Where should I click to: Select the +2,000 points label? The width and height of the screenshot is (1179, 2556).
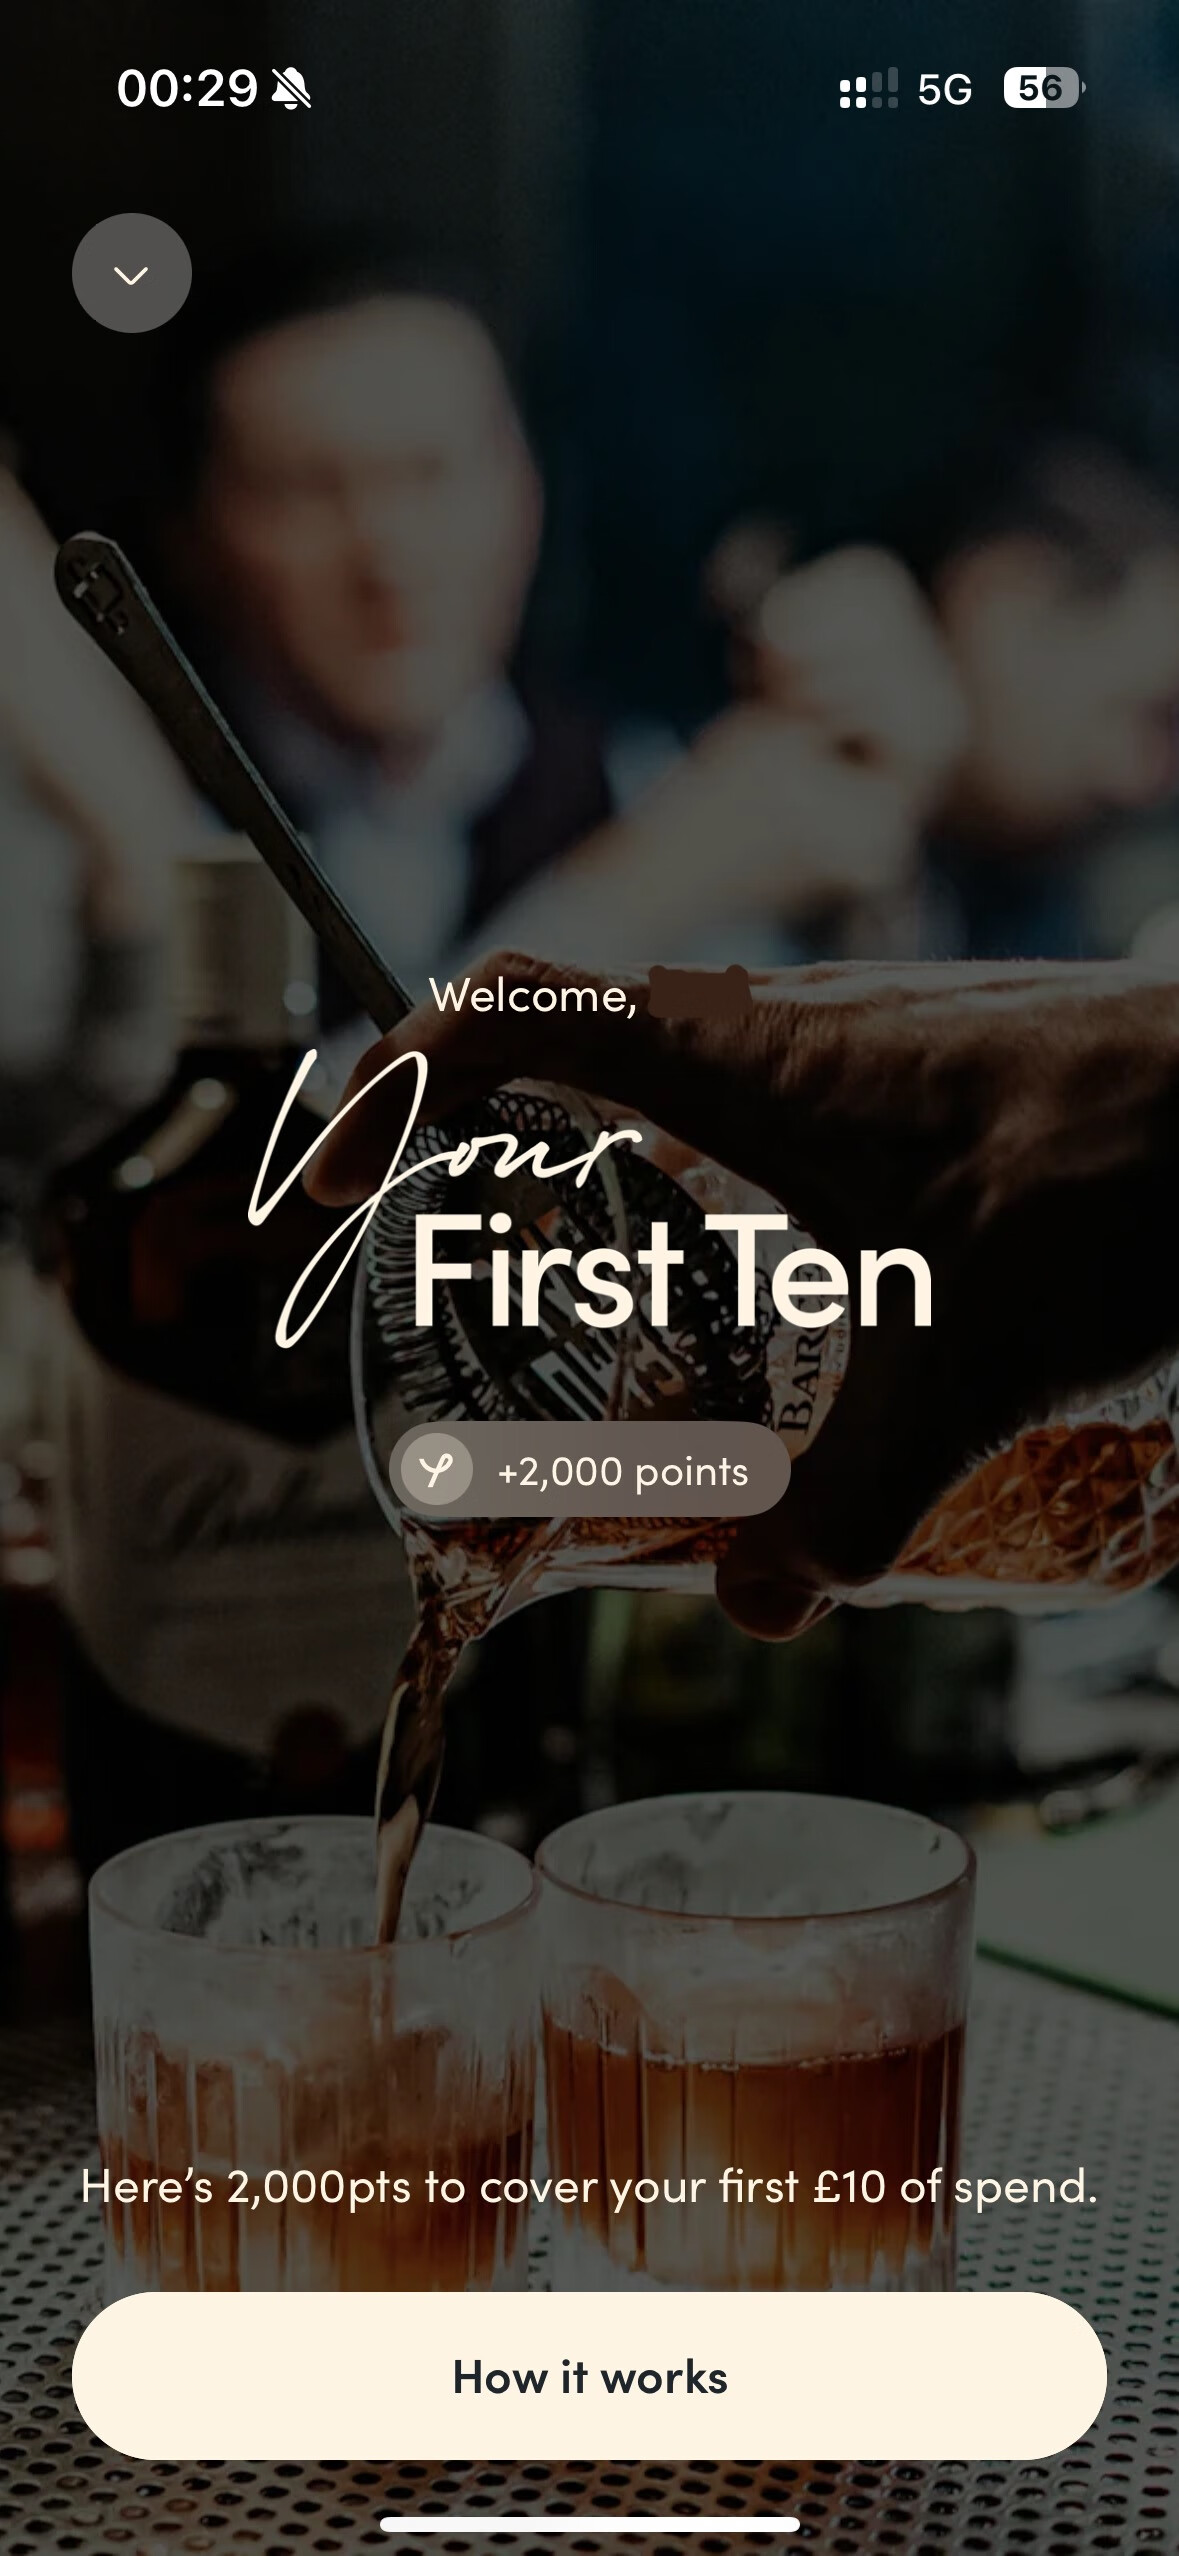point(622,1471)
